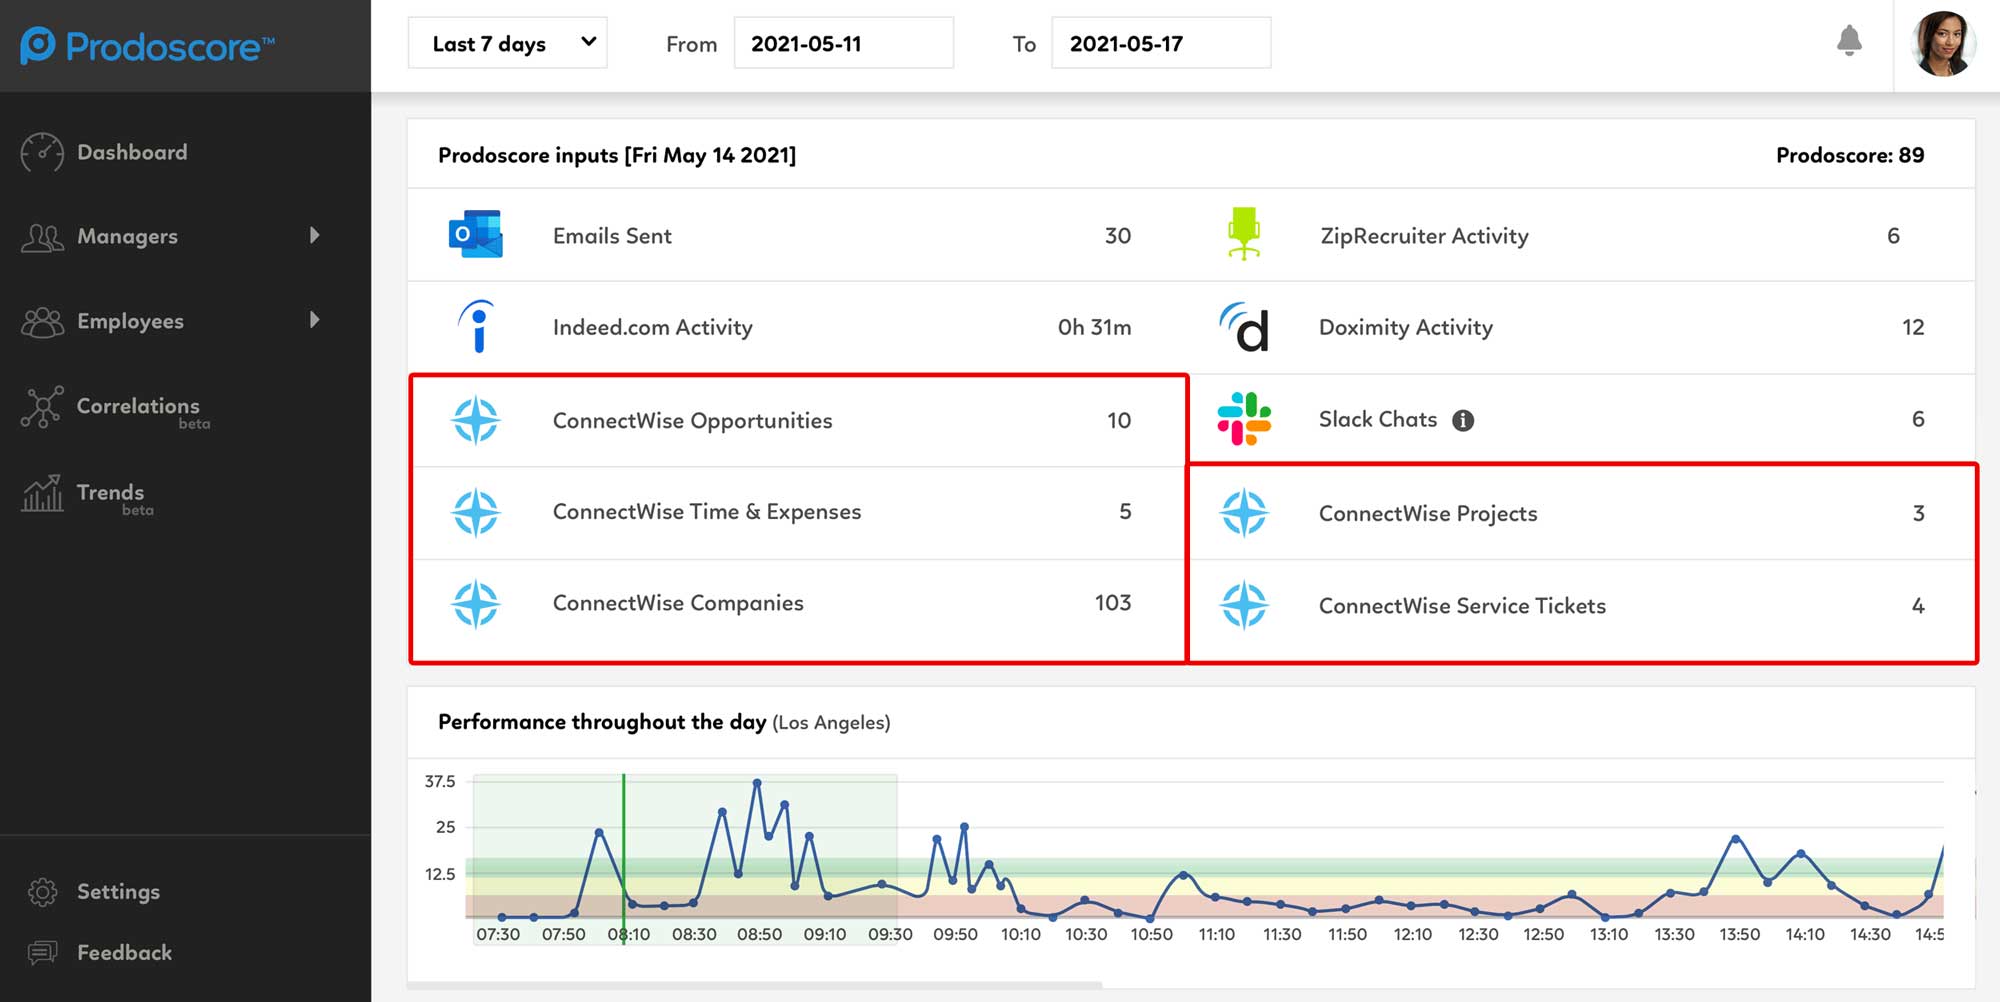Click the Feedback chat icon

(42, 953)
